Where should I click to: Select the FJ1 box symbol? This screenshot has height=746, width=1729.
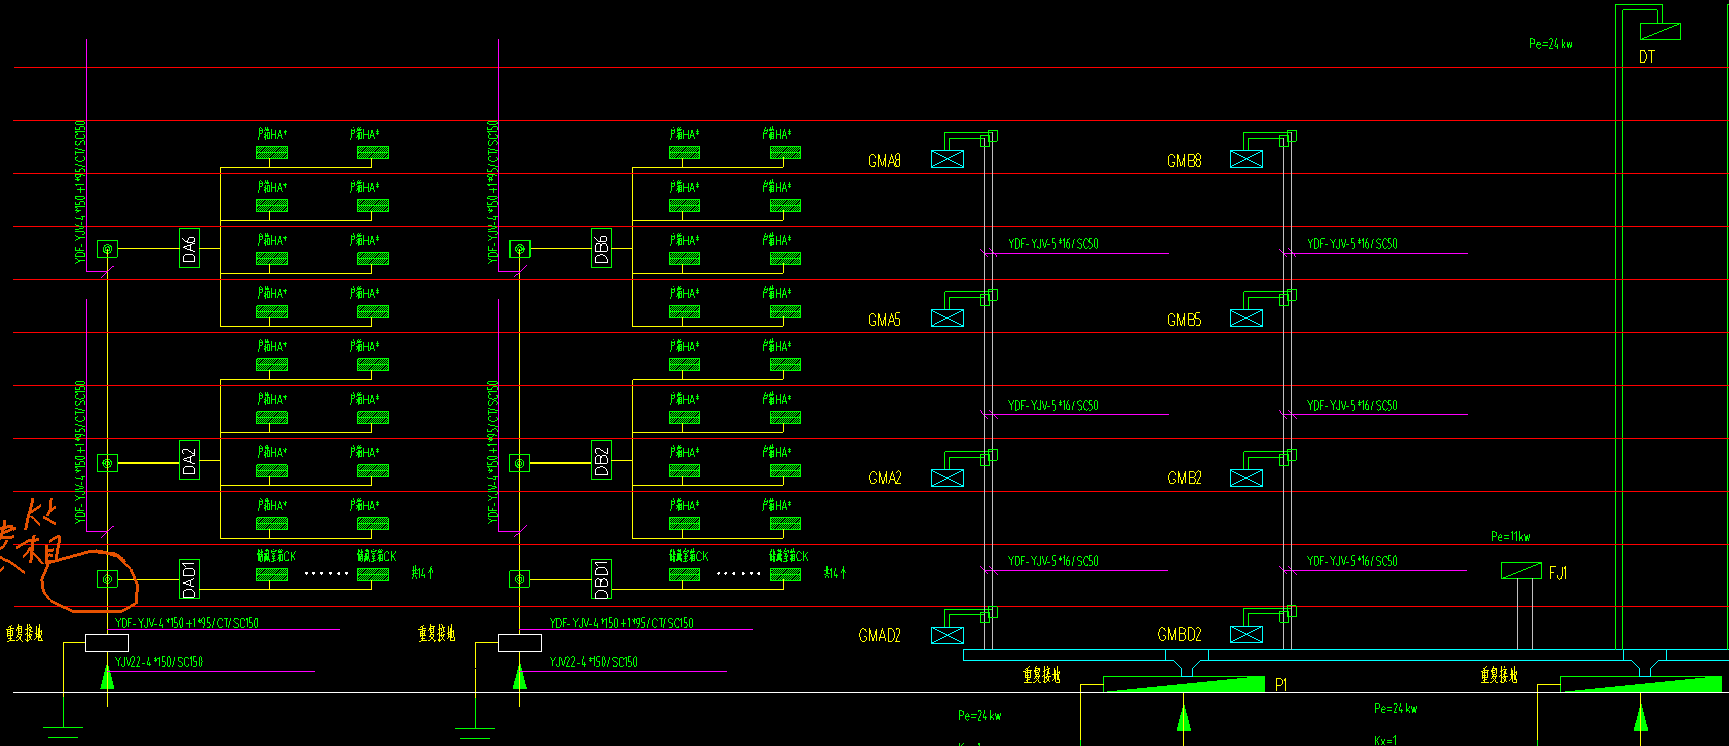click(1521, 571)
